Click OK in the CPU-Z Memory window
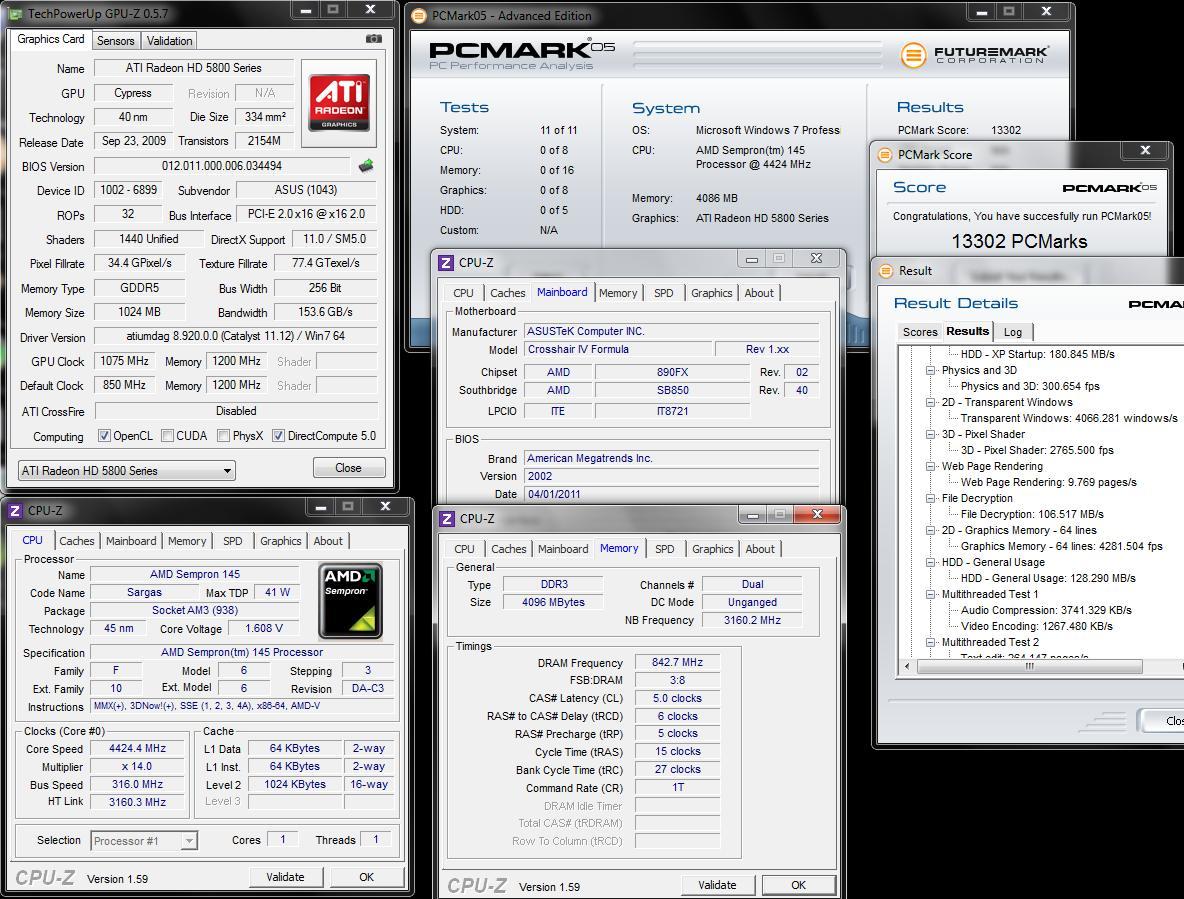The image size is (1184, 899). [798, 885]
